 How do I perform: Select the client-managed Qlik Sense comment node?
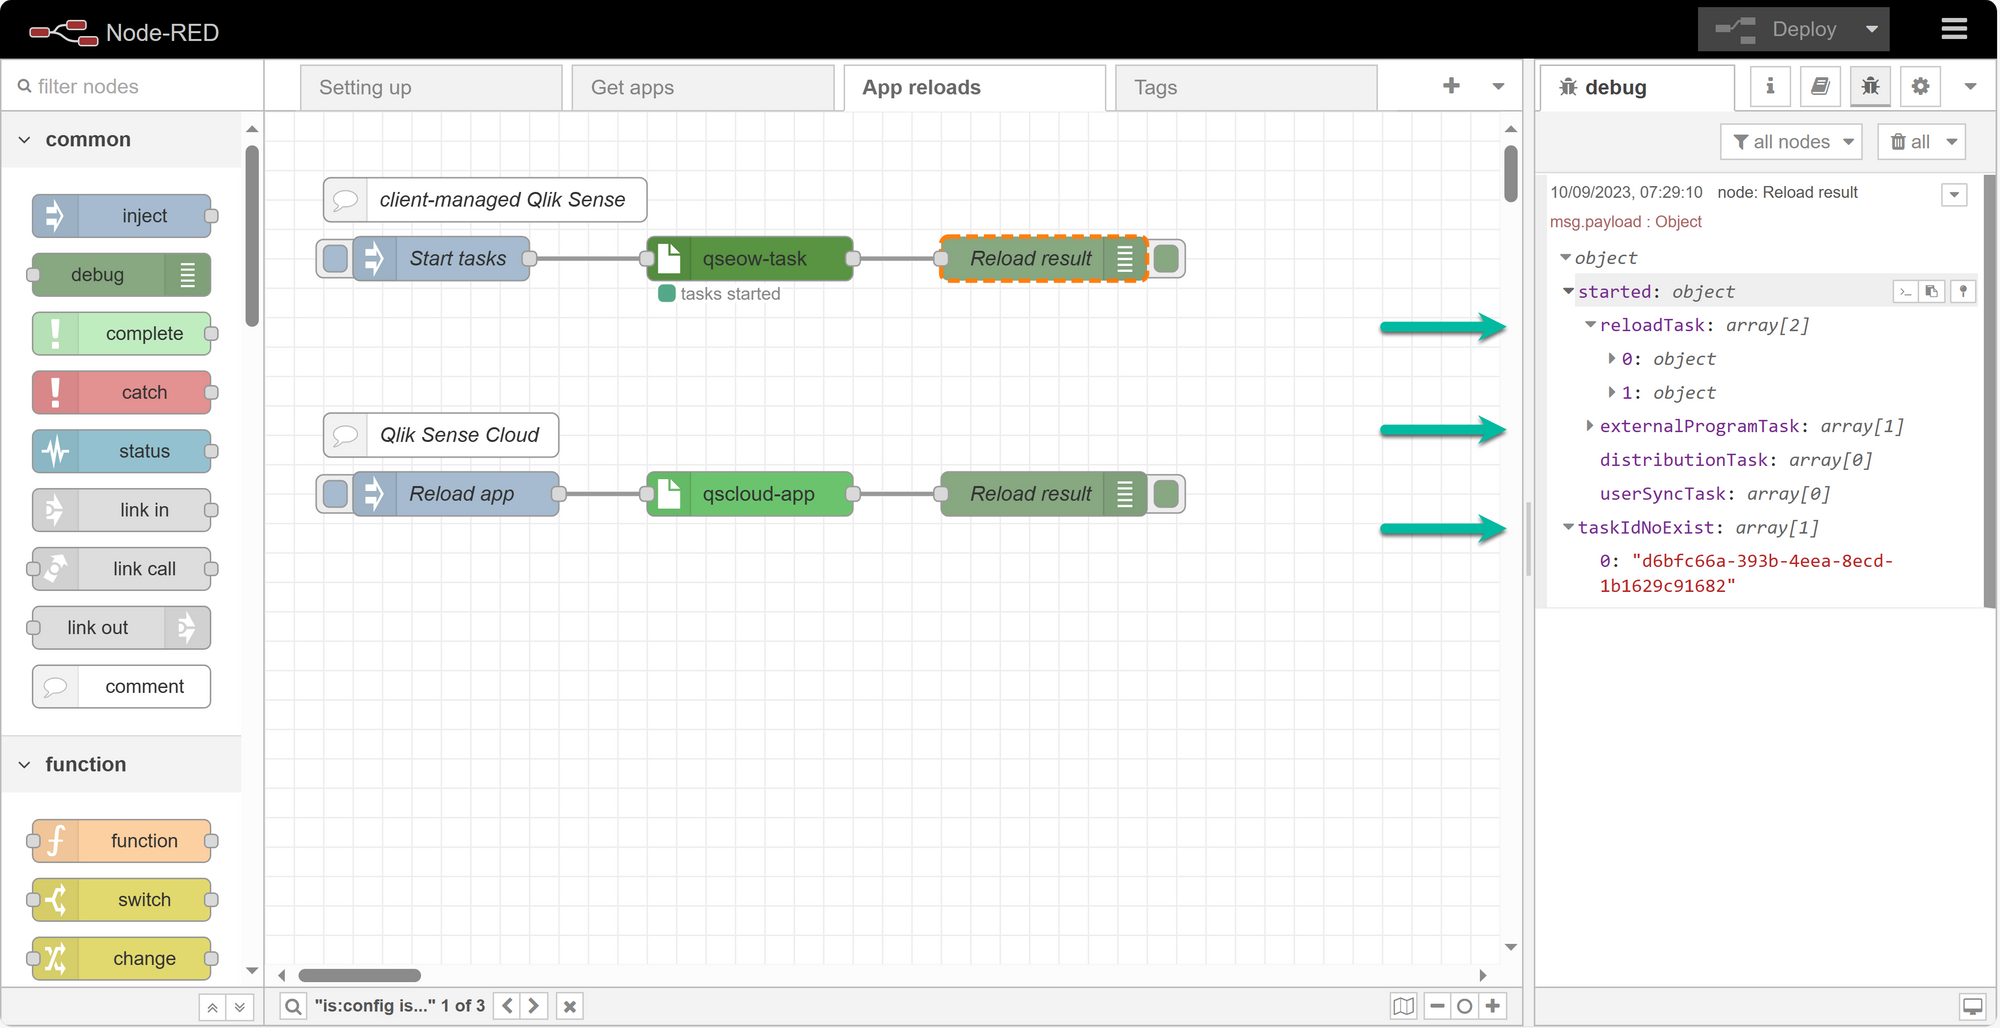point(485,200)
